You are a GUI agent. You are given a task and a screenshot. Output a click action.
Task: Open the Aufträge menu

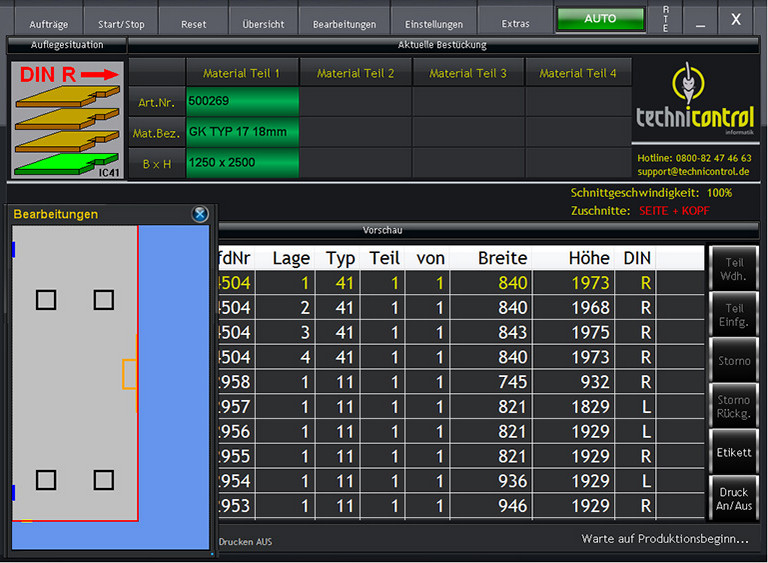pyautogui.click(x=49, y=24)
